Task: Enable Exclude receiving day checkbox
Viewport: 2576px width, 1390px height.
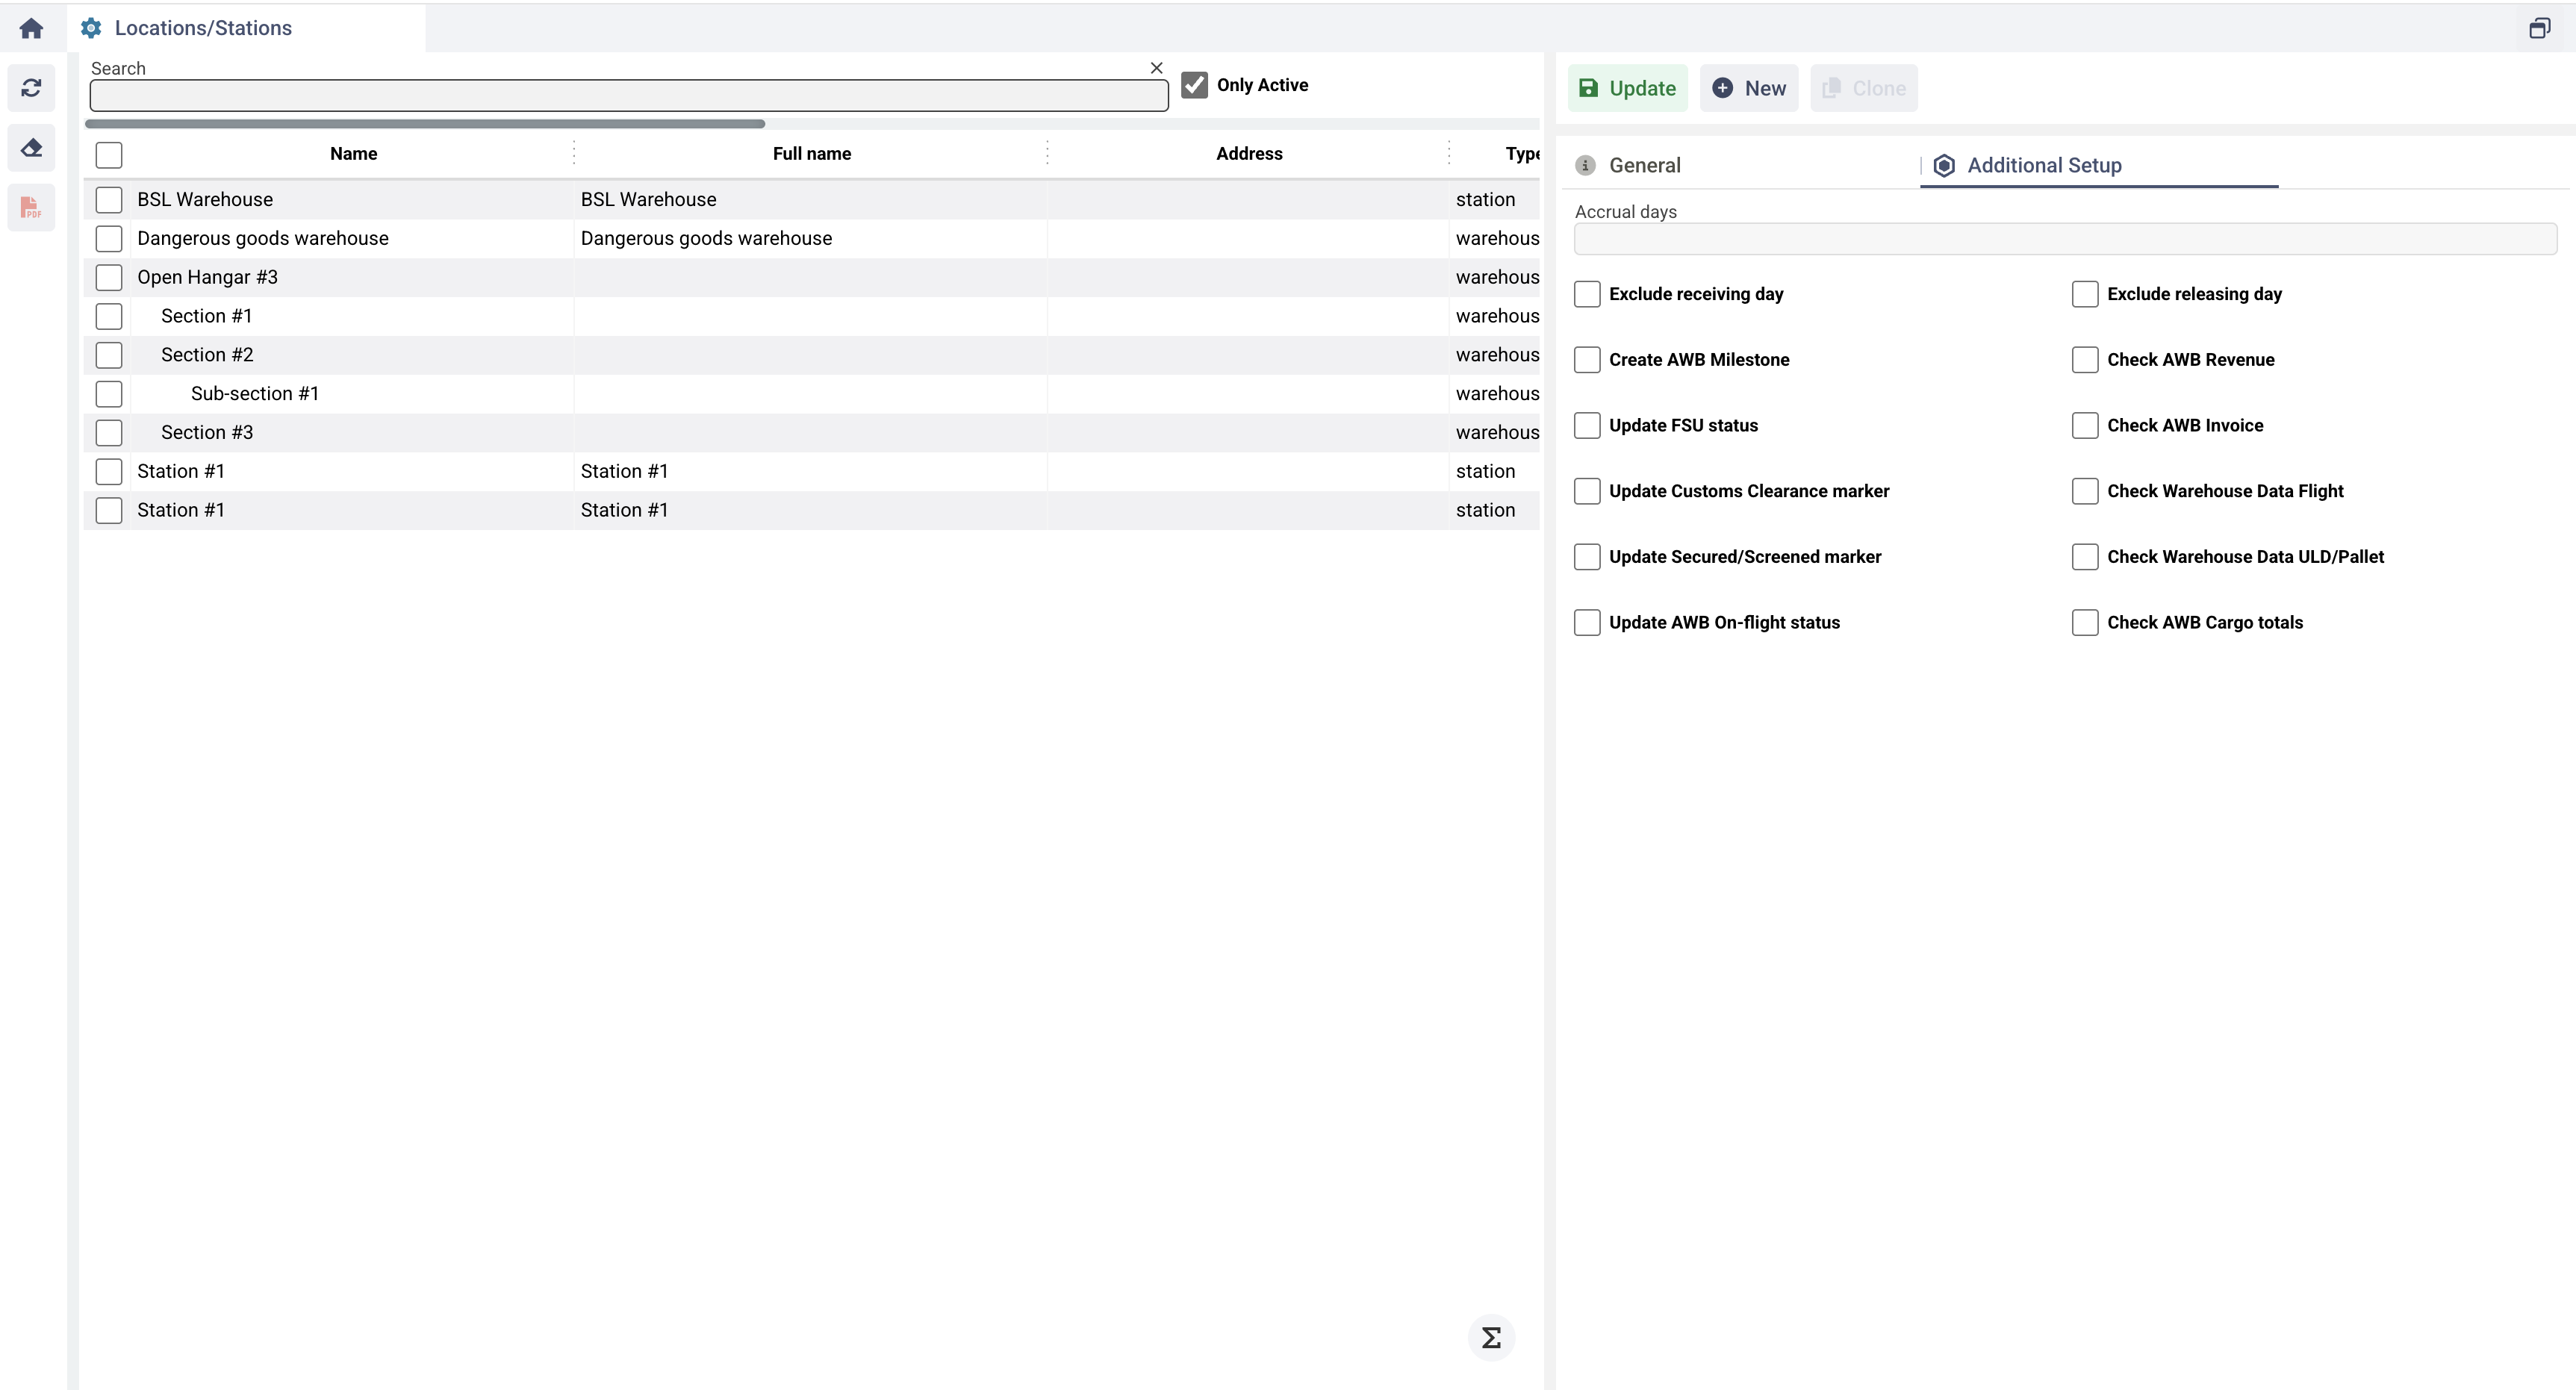Action: (x=1587, y=294)
